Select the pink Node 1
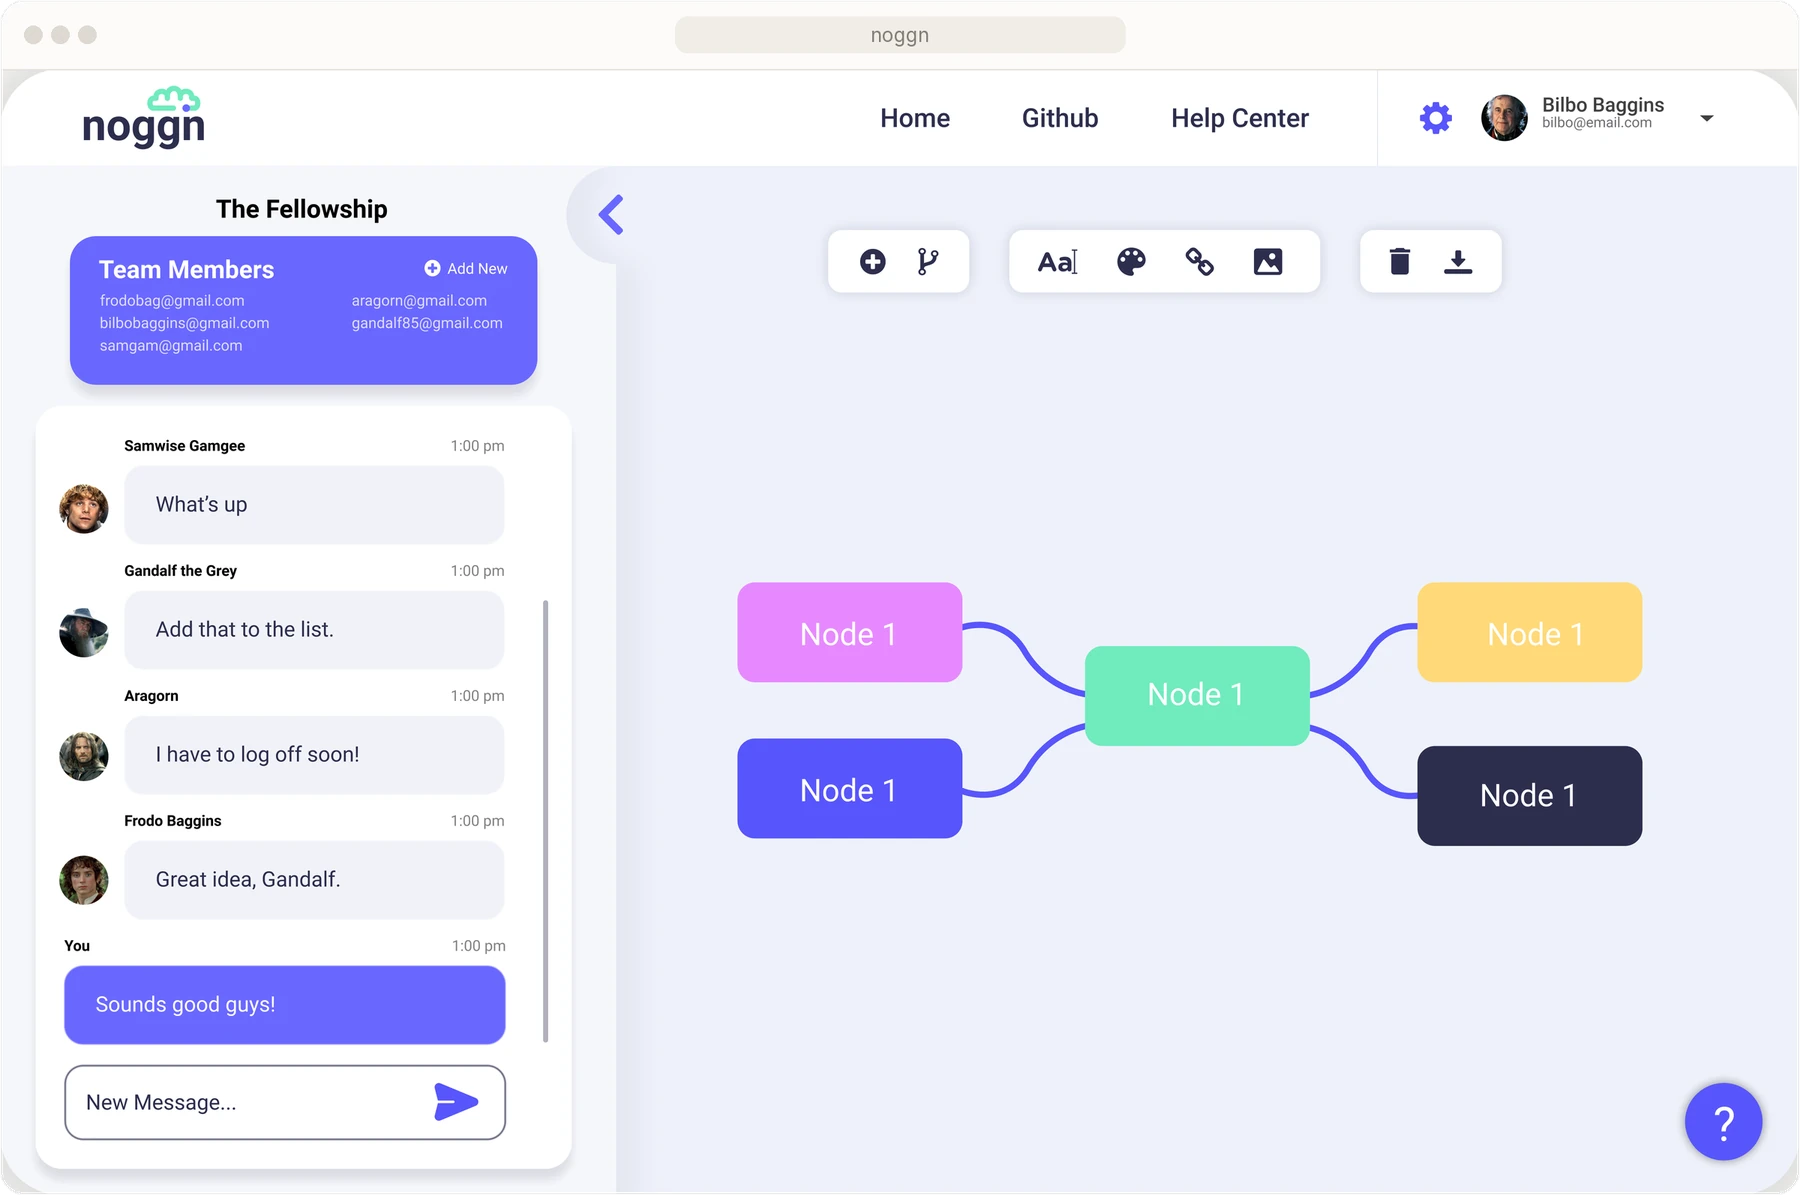The width and height of the screenshot is (1800, 1195). tap(850, 633)
